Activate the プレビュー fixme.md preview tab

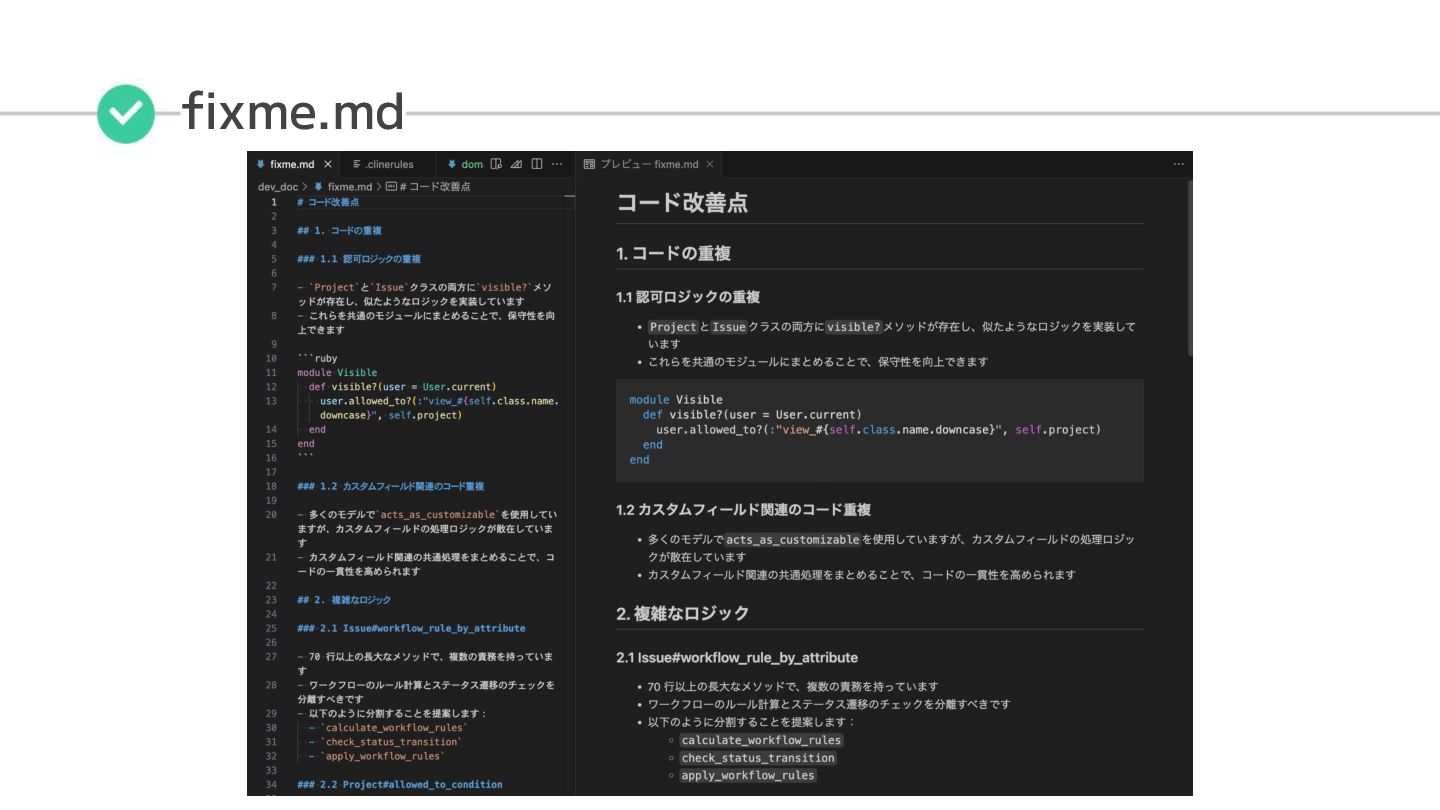[649, 164]
